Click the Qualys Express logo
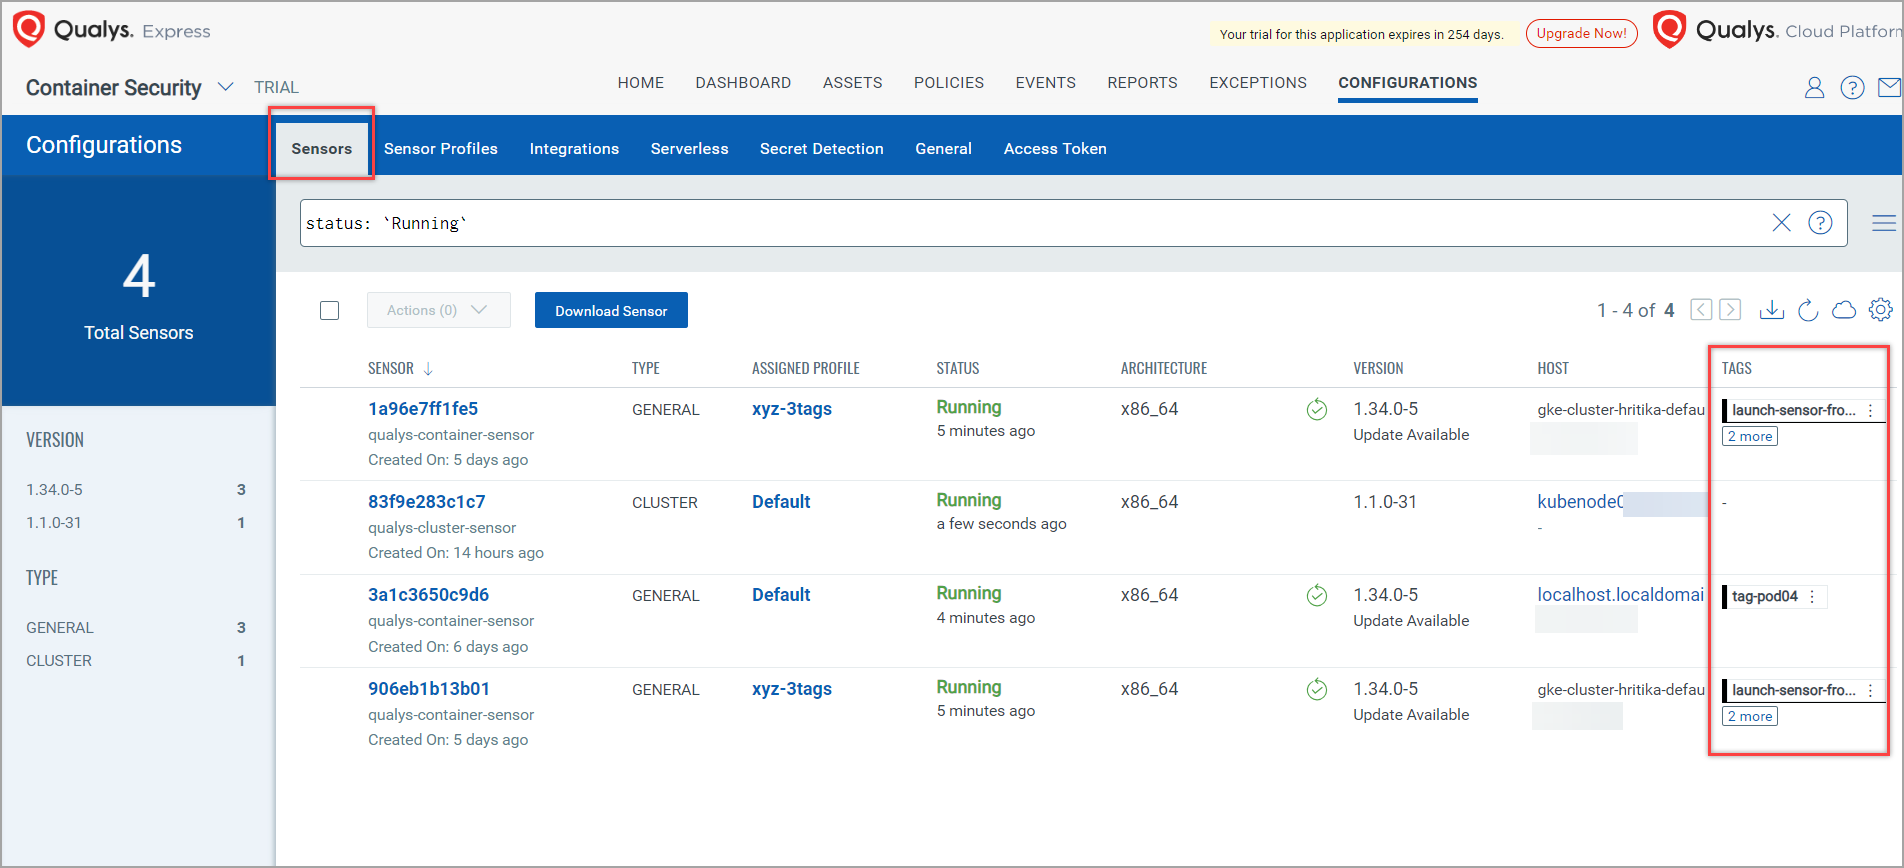The height and width of the screenshot is (868, 1904). (x=112, y=30)
